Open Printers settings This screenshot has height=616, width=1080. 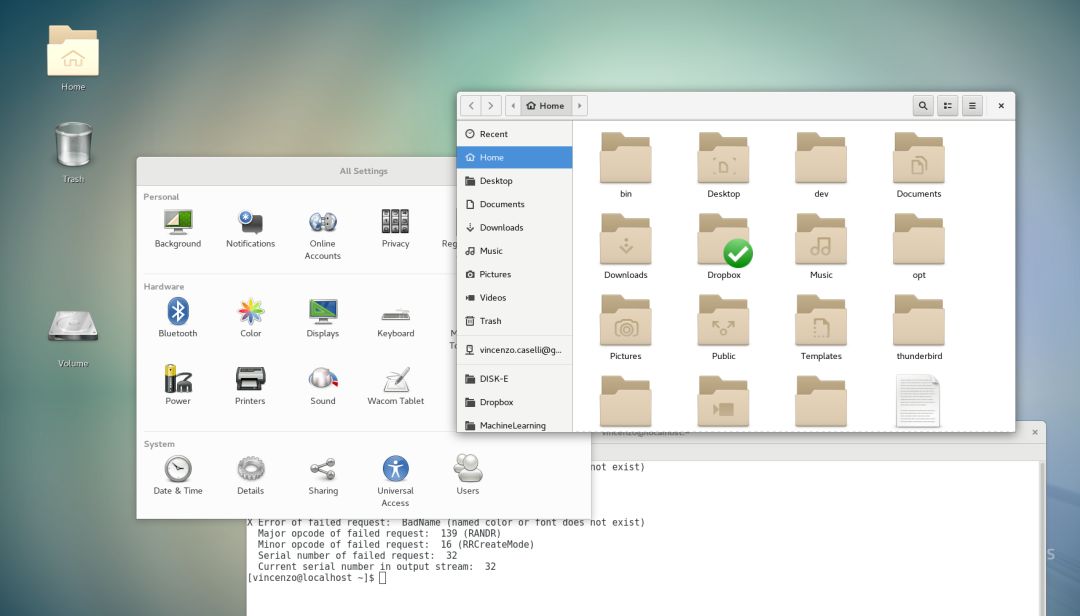250,385
